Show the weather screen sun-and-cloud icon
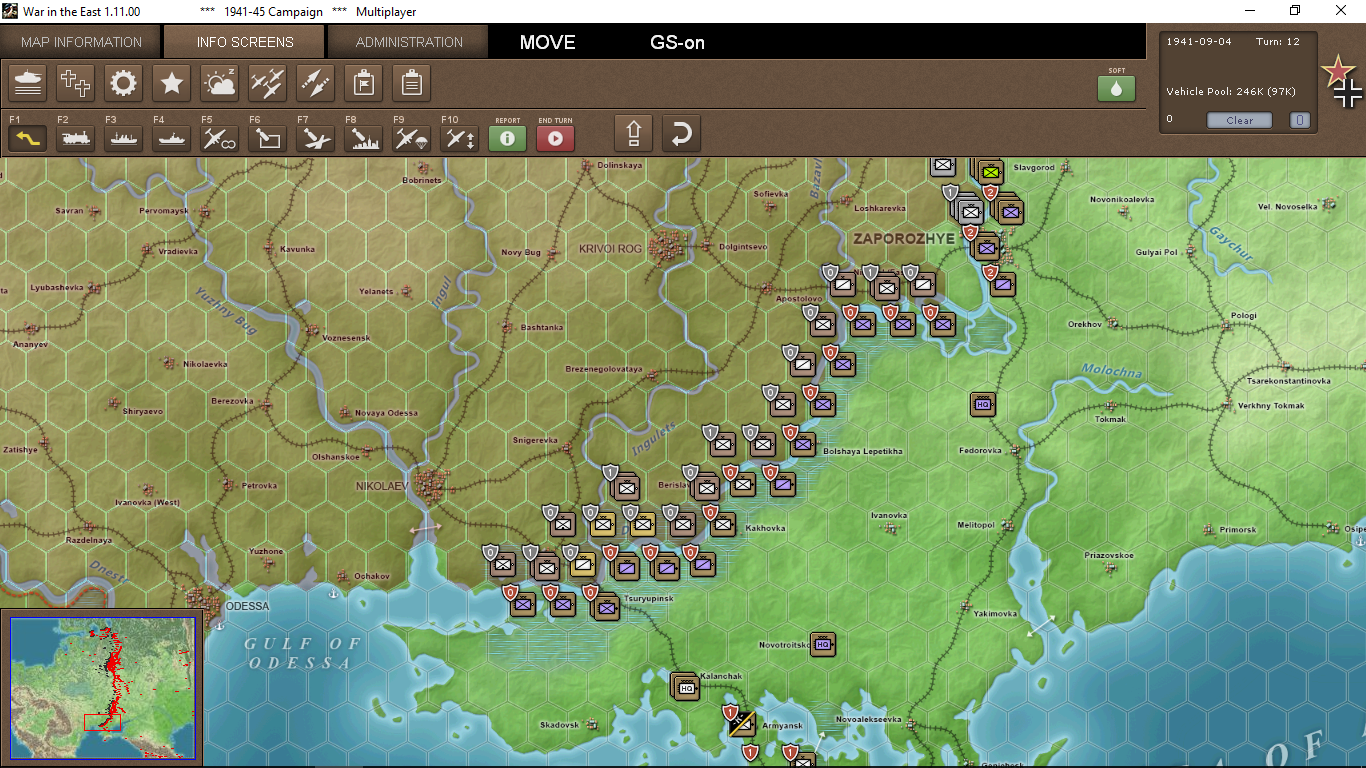 pos(219,83)
